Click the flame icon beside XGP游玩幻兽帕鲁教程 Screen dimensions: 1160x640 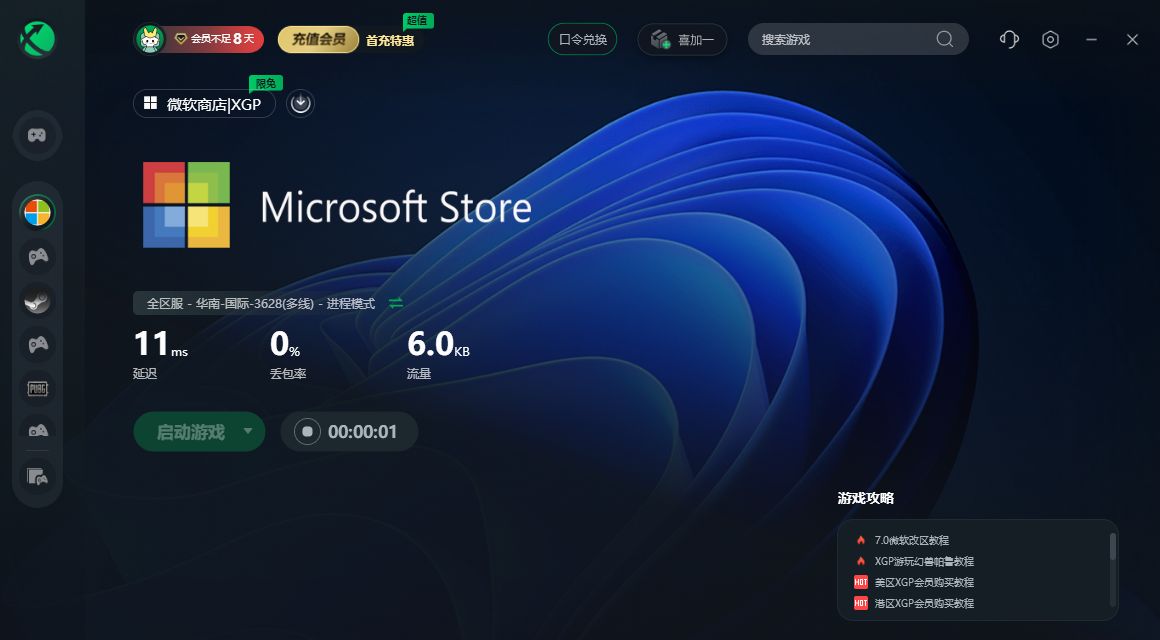[860, 562]
